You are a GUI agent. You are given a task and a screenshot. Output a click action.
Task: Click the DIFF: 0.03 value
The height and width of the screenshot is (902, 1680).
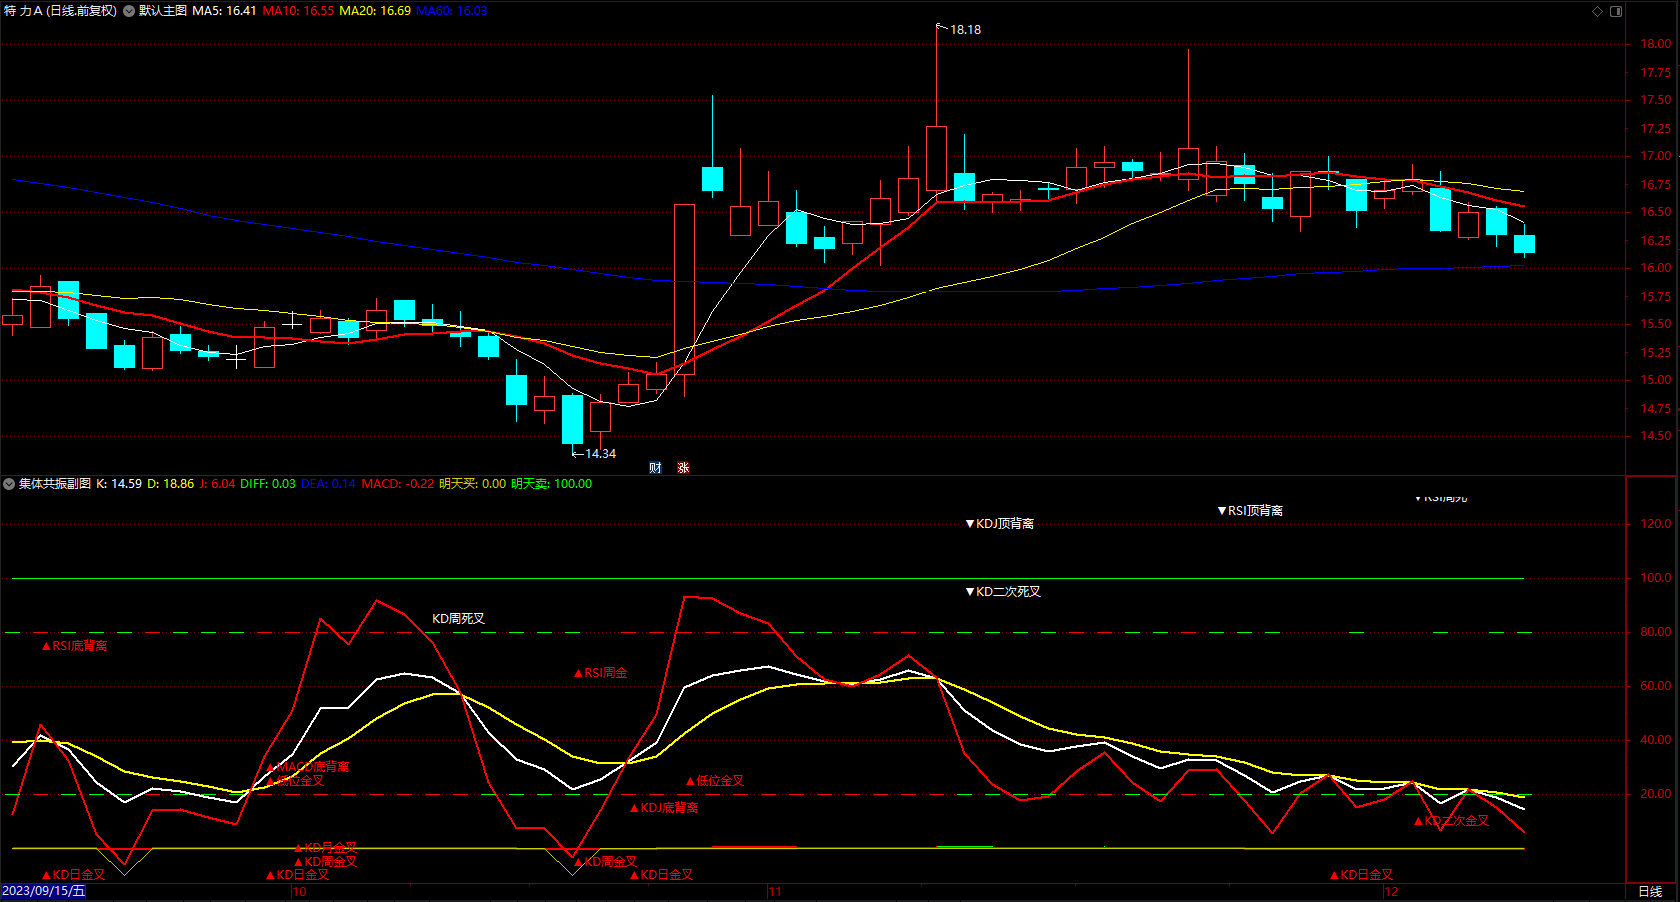pos(268,484)
